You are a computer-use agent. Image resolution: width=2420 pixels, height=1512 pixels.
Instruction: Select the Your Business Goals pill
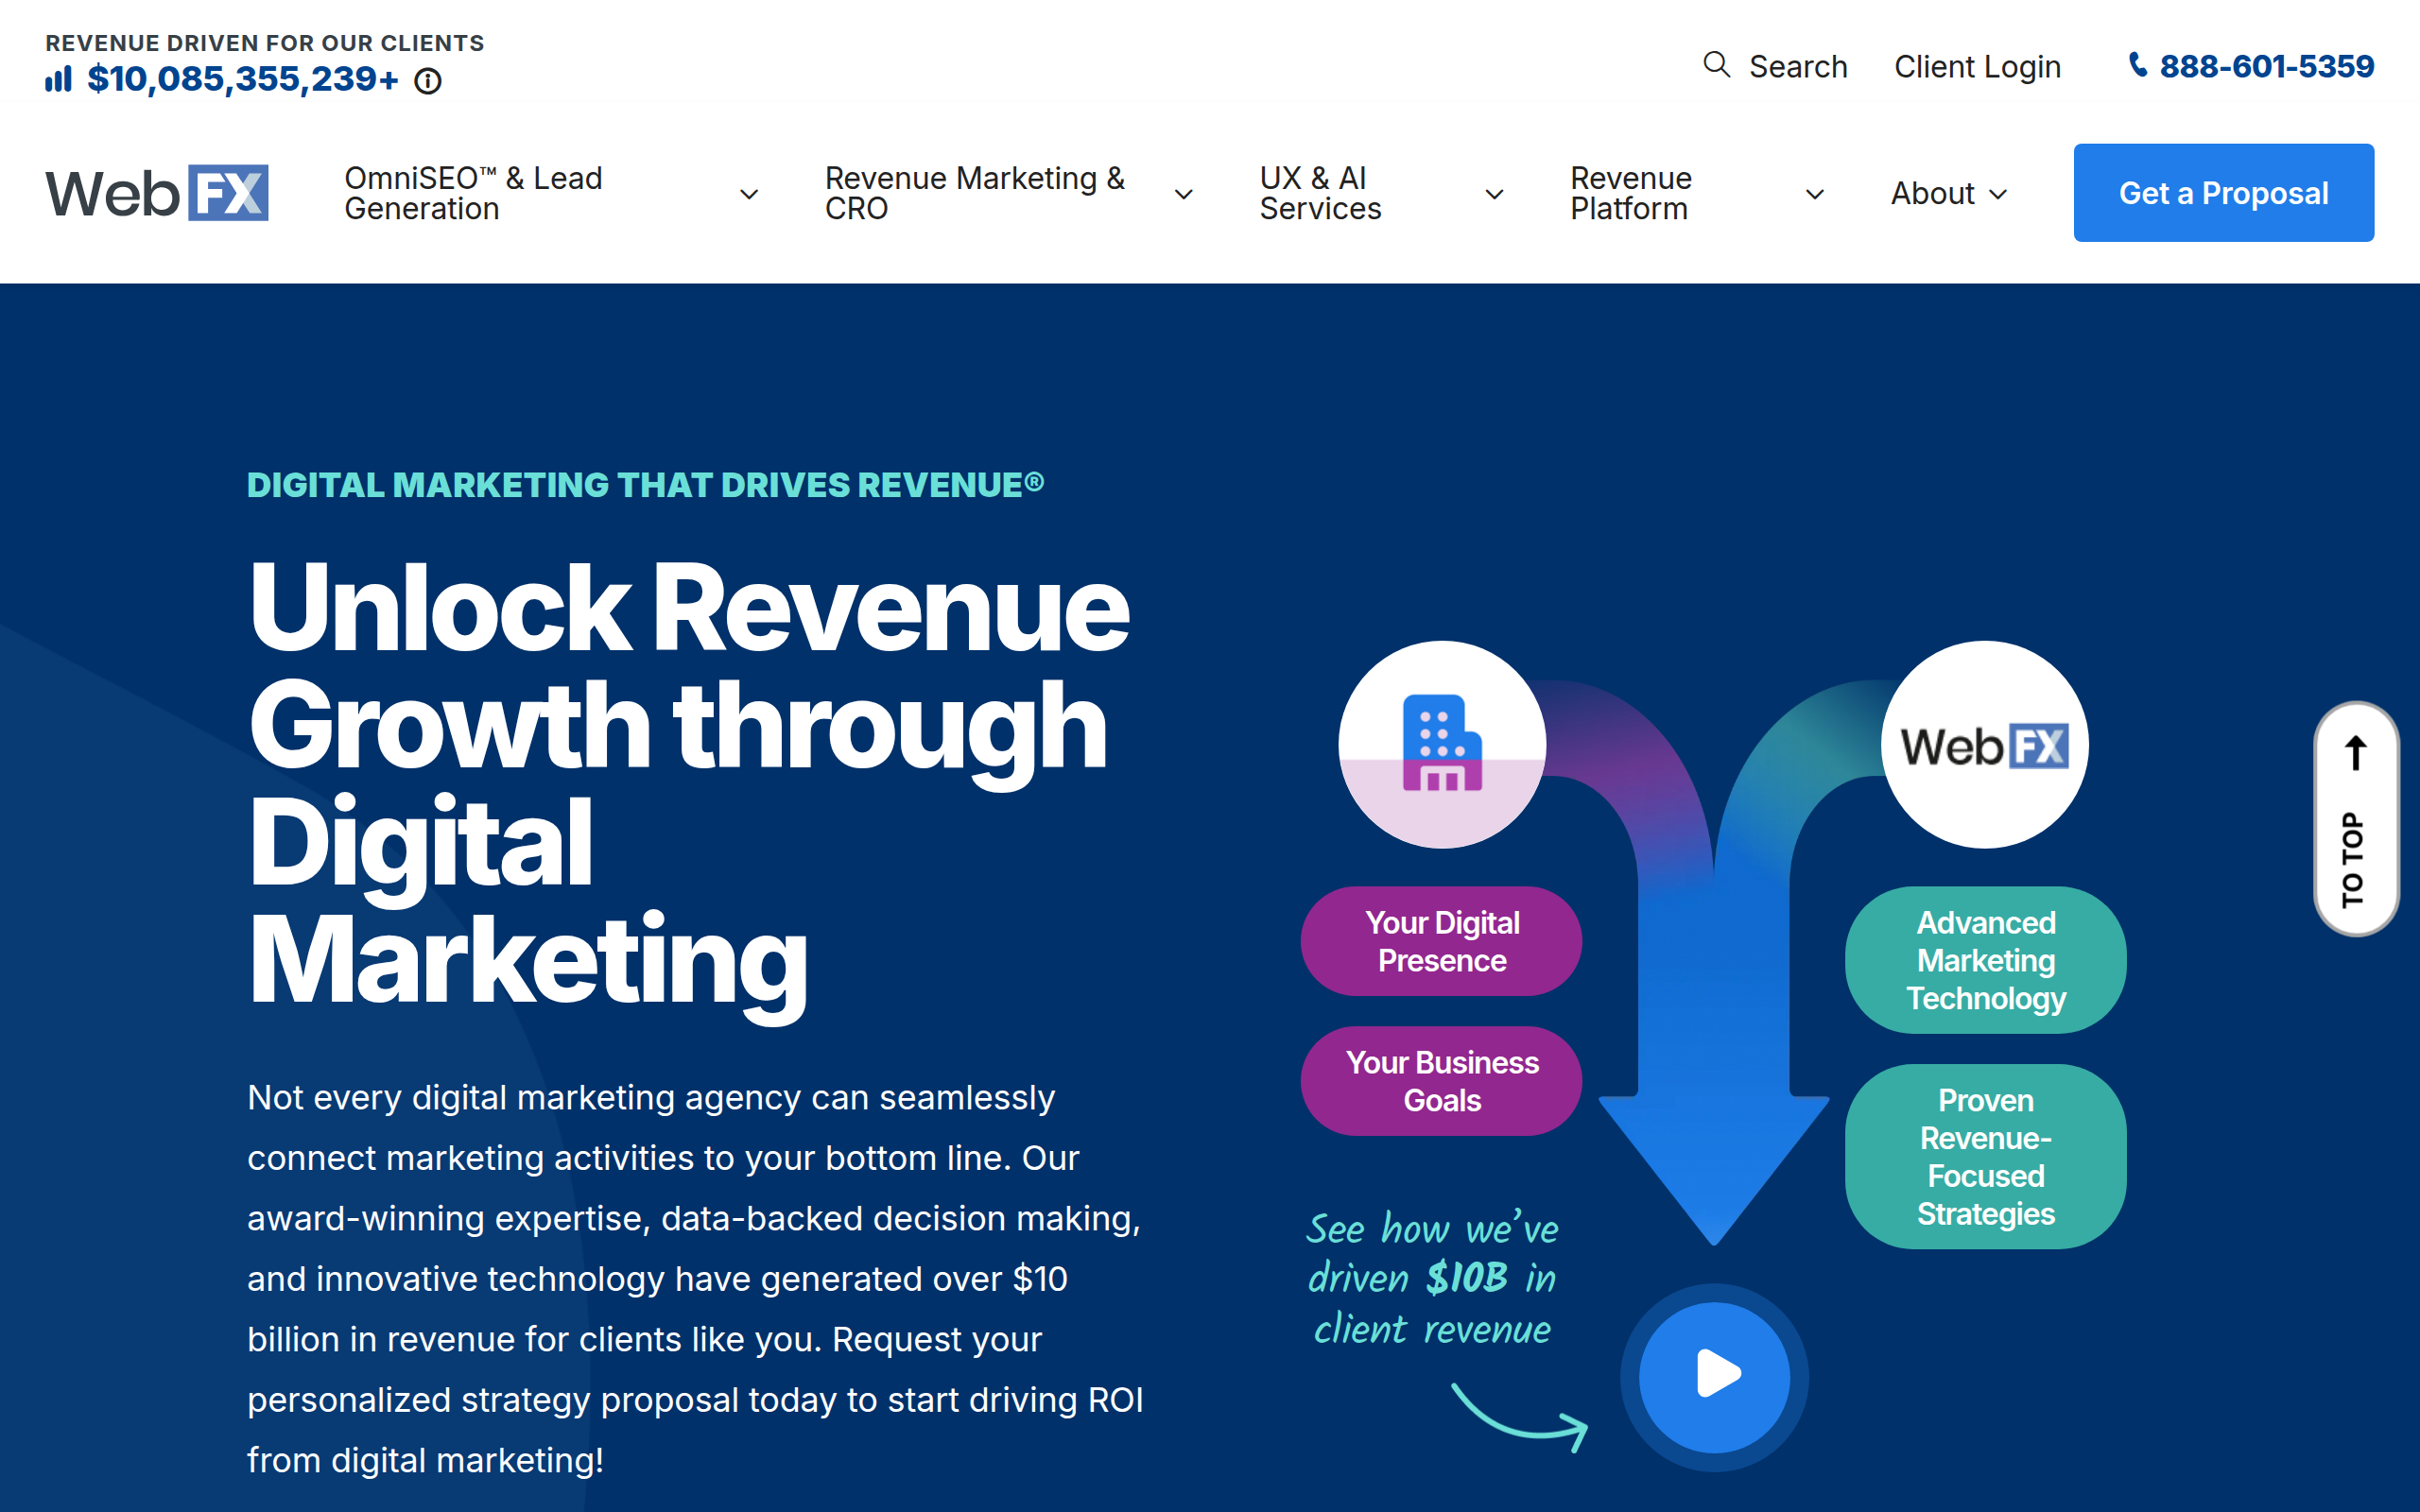pyautogui.click(x=1442, y=1081)
